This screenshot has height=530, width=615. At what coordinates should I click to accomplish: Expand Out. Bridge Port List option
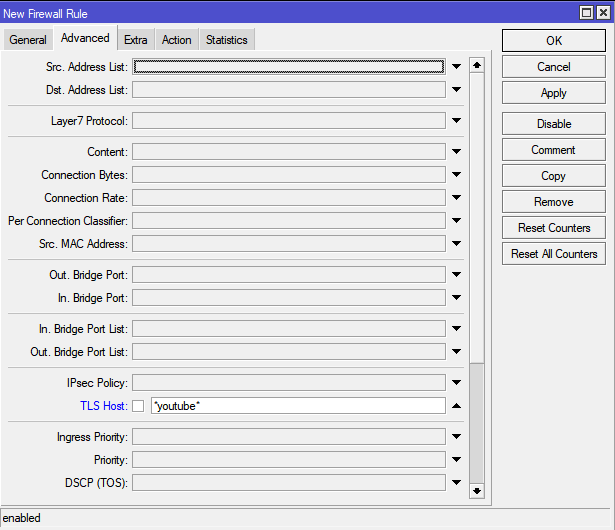pyautogui.click(x=456, y=351)
